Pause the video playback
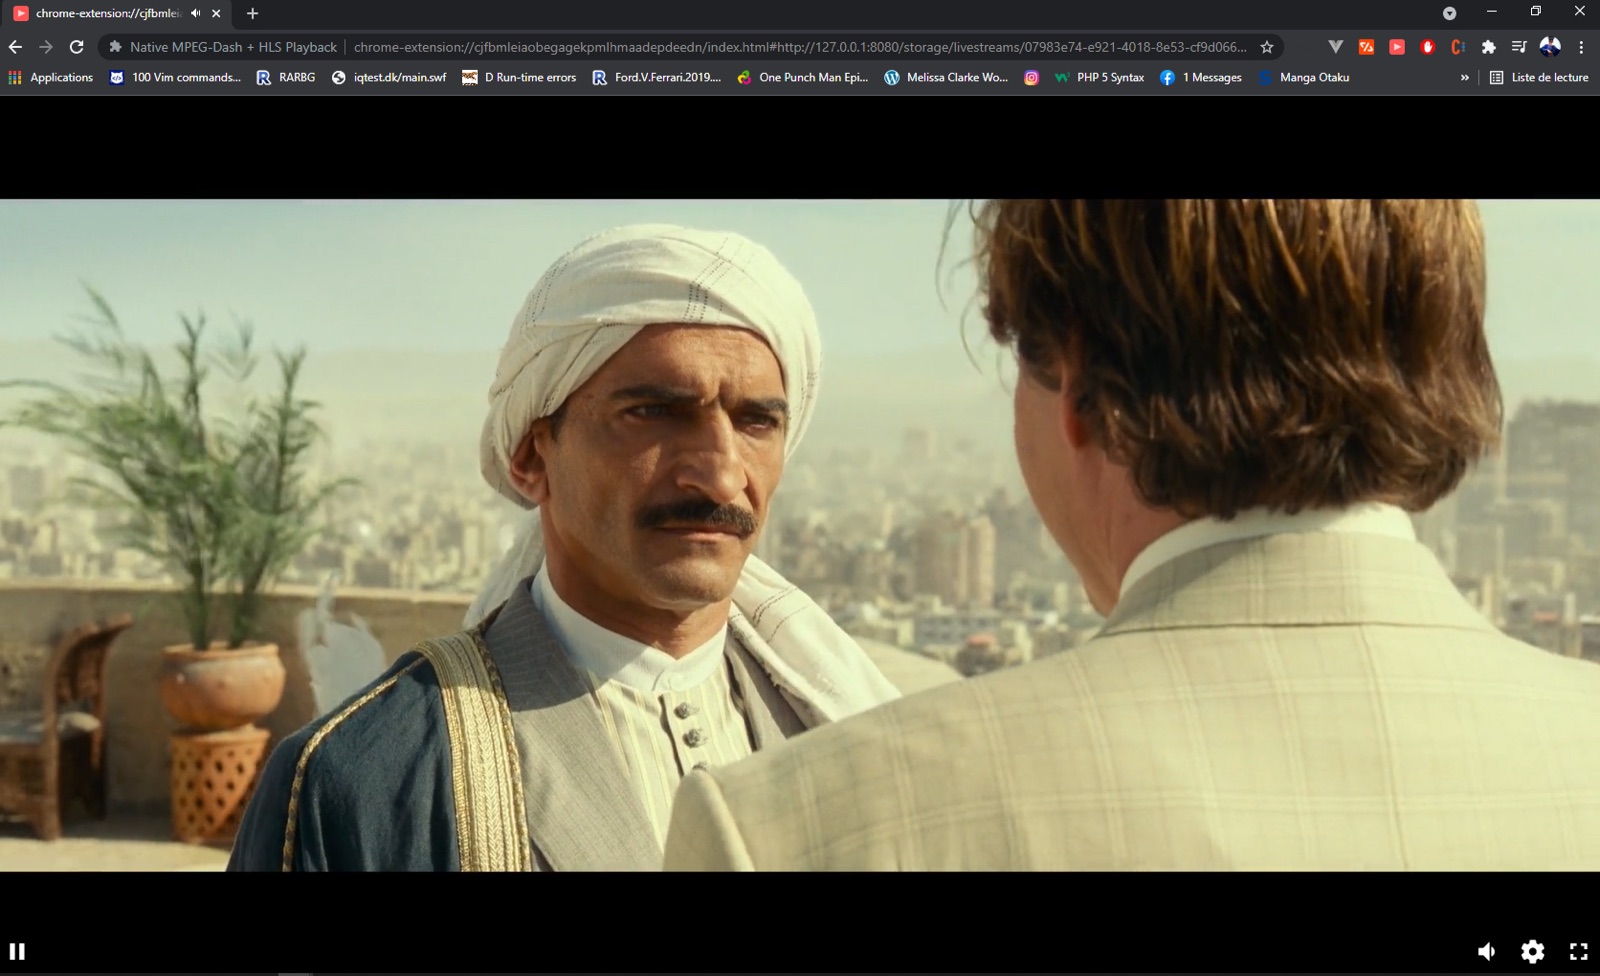1600x976 pixels. click(17, 951)
